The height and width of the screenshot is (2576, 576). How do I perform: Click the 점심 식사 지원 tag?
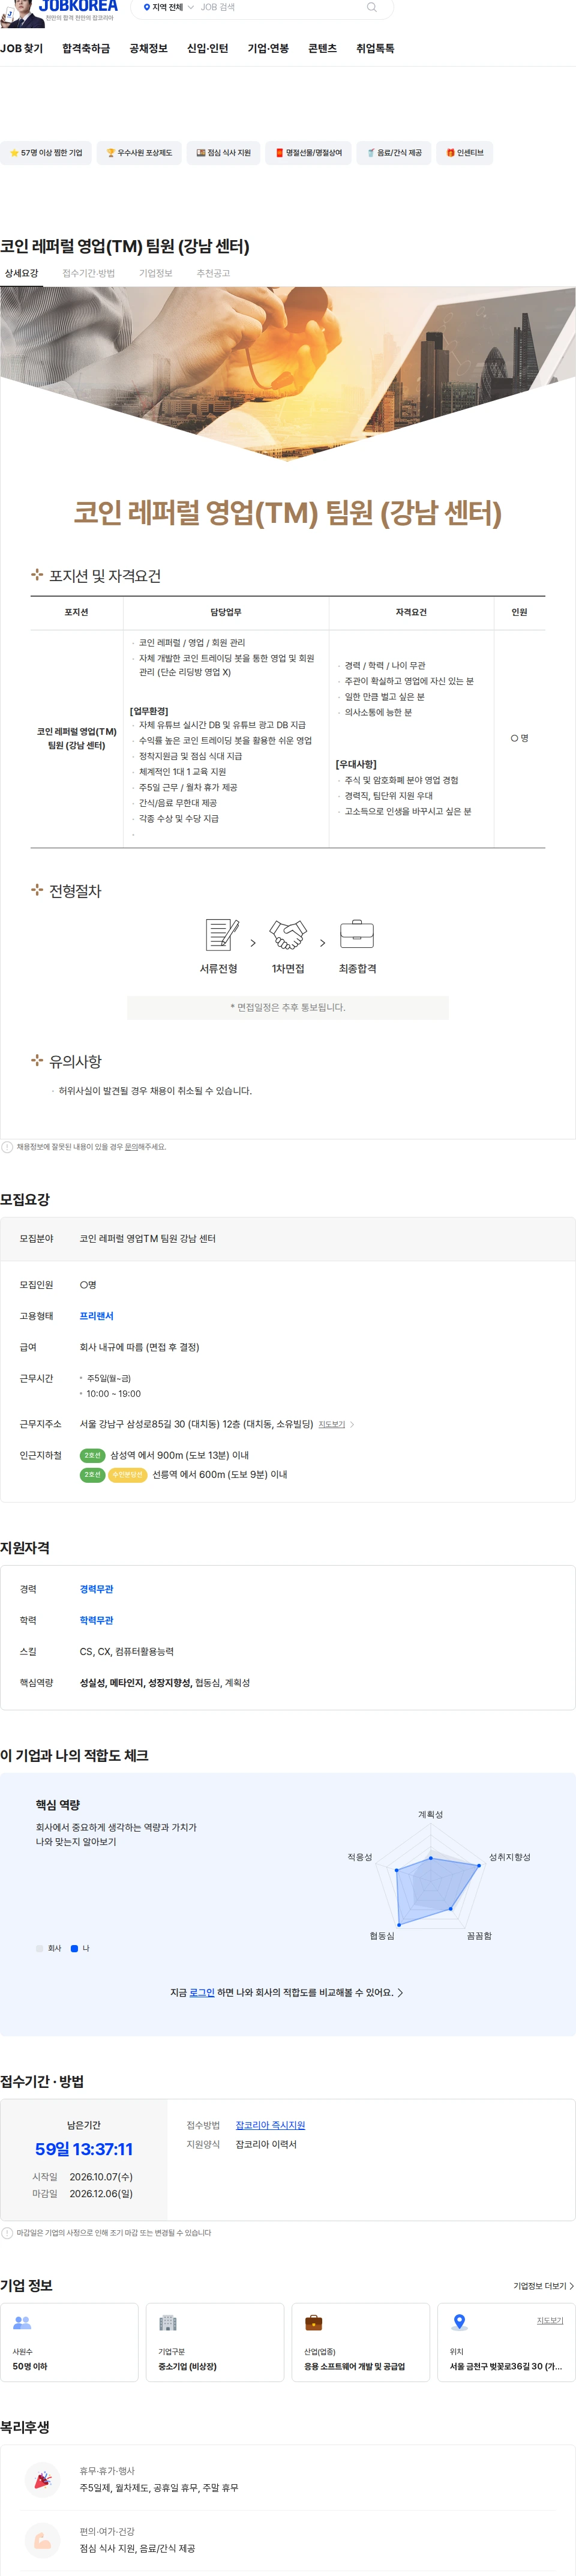point(224,153)
